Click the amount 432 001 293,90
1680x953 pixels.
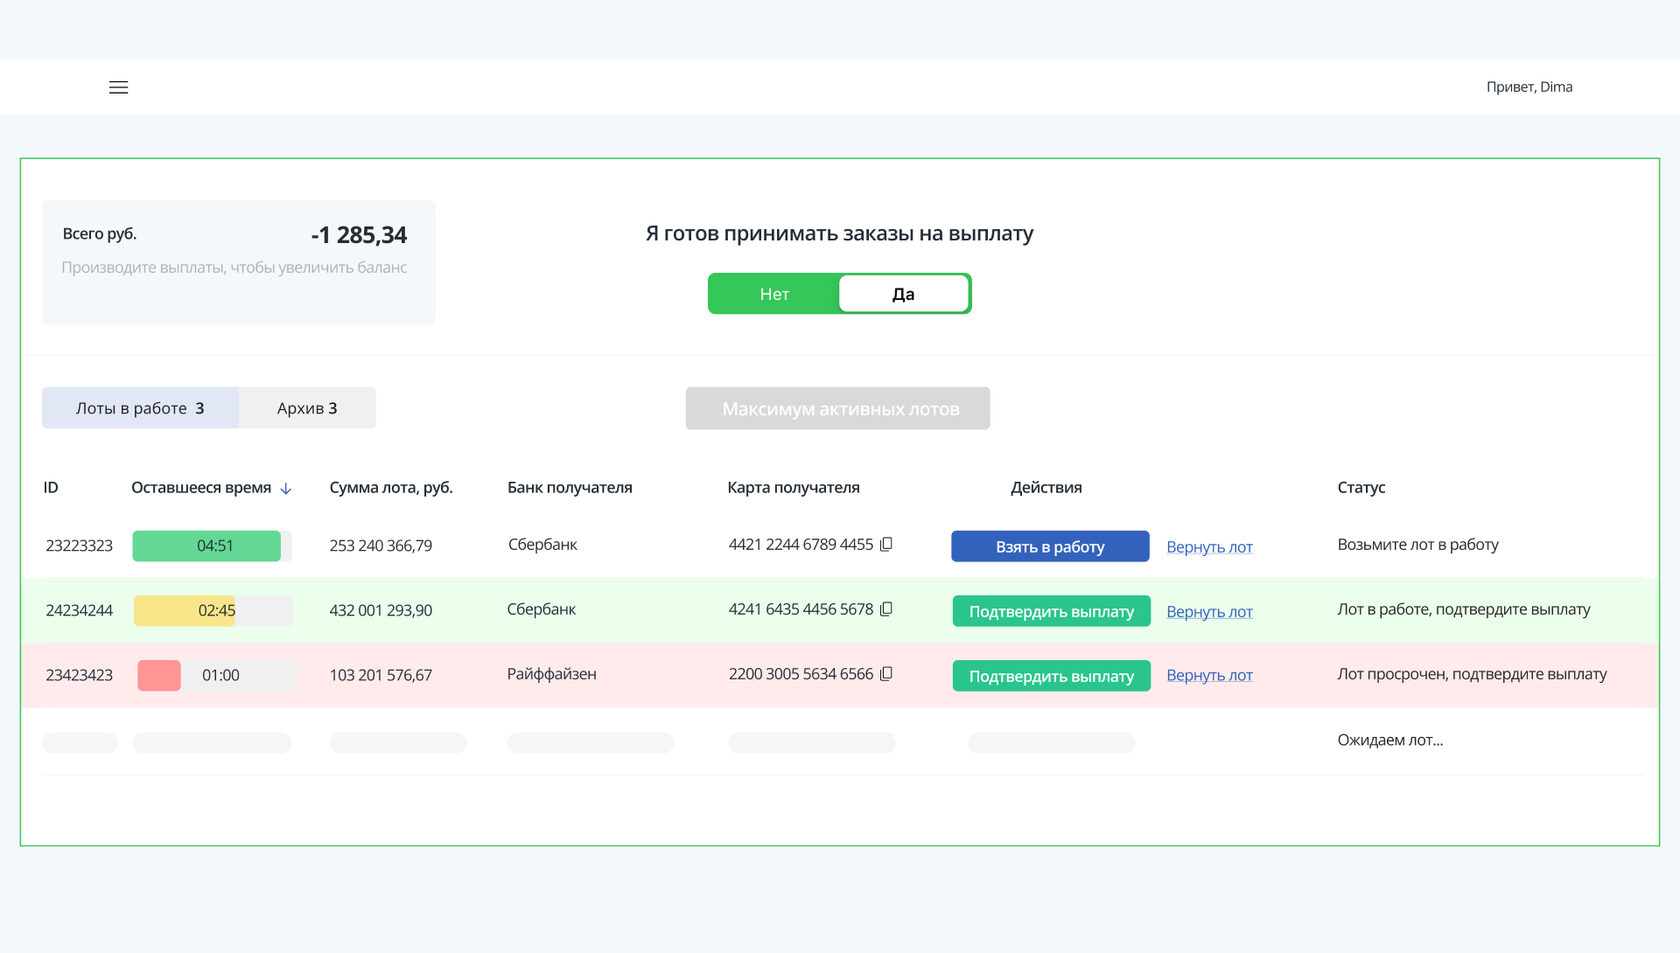(x=381, y=611)
